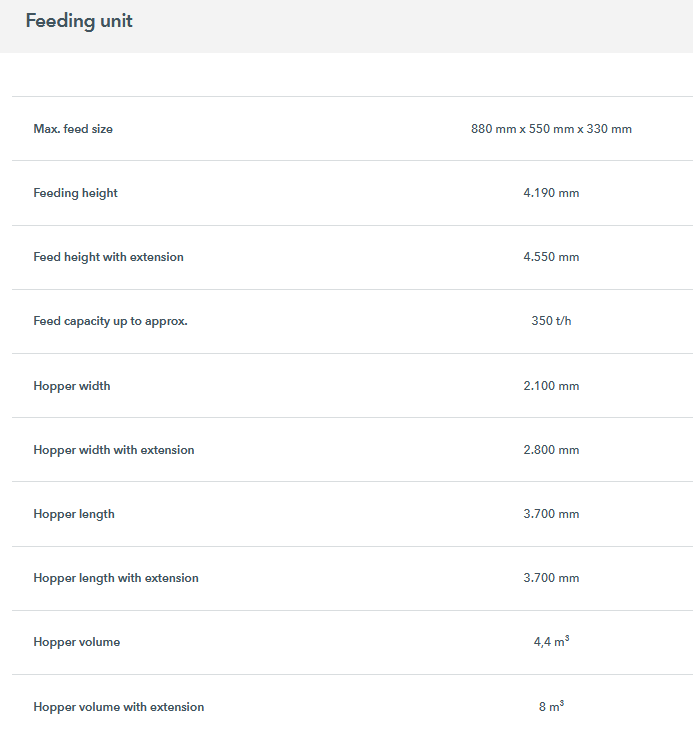693x730 pixels.
Task: Click the 2.800 mm value
Action: (x=551, y=450)
